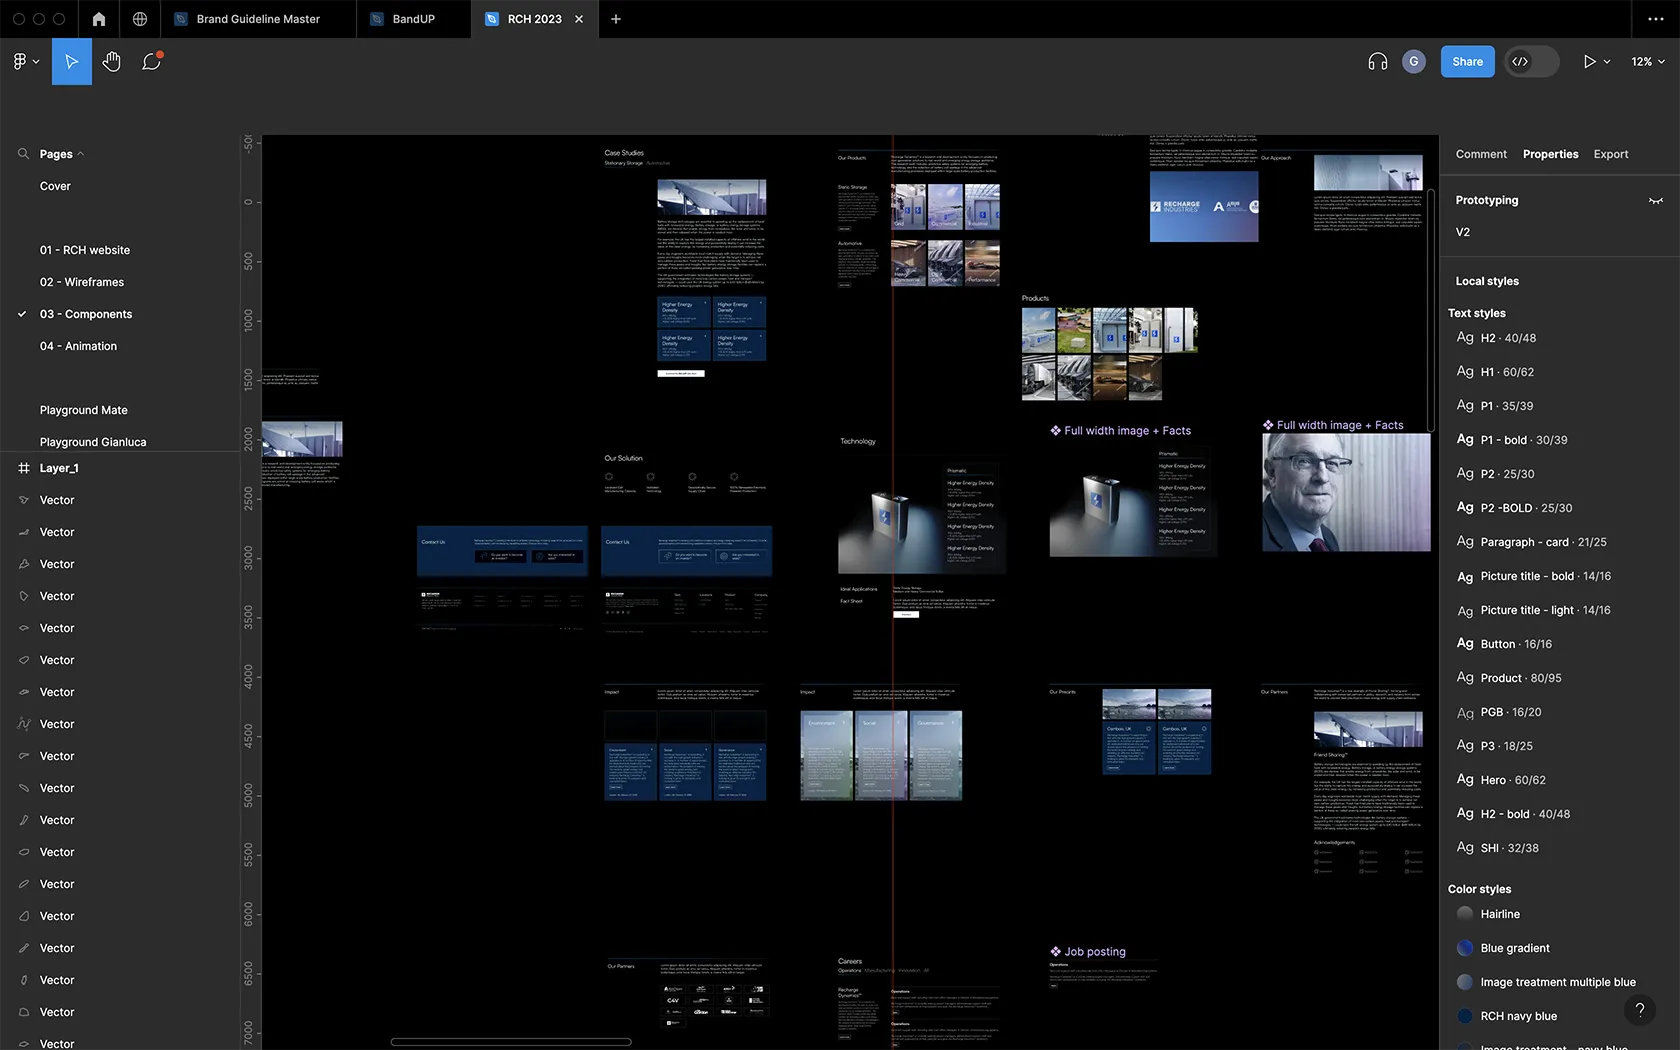Viewport: 1680px width, 1050px height.
Task: Click the help question mark button
Action: click(1639, 1010)
